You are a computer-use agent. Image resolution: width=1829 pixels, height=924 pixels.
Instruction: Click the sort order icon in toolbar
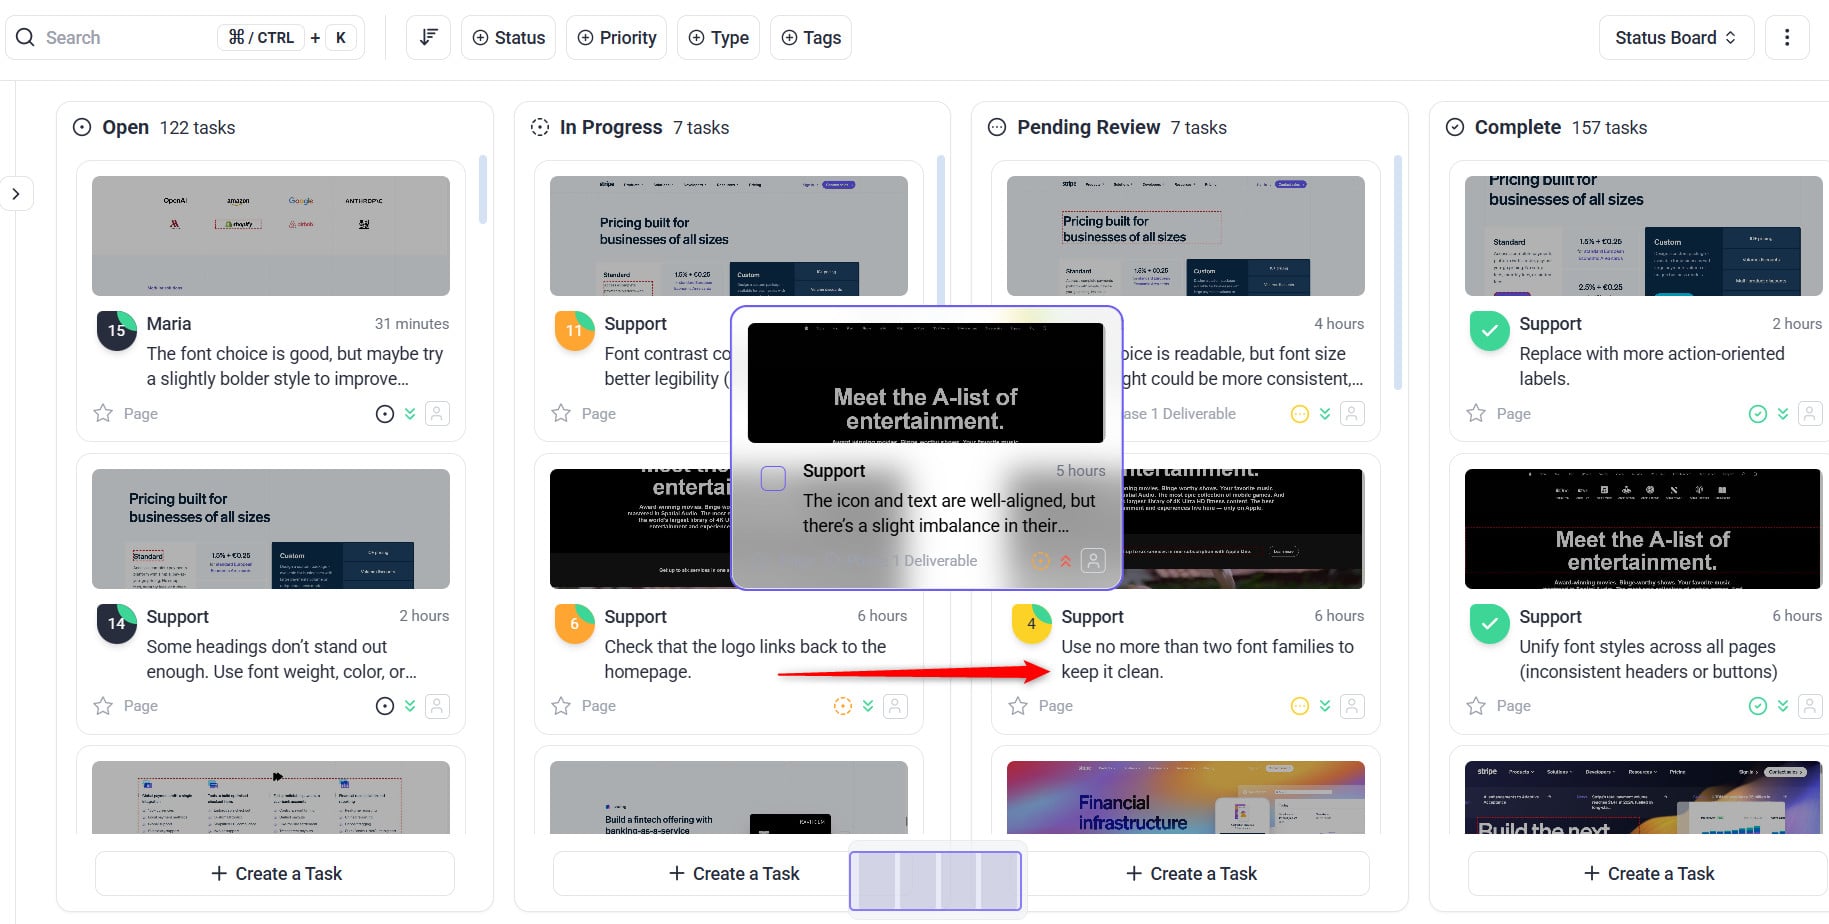(x=428, y=38)
